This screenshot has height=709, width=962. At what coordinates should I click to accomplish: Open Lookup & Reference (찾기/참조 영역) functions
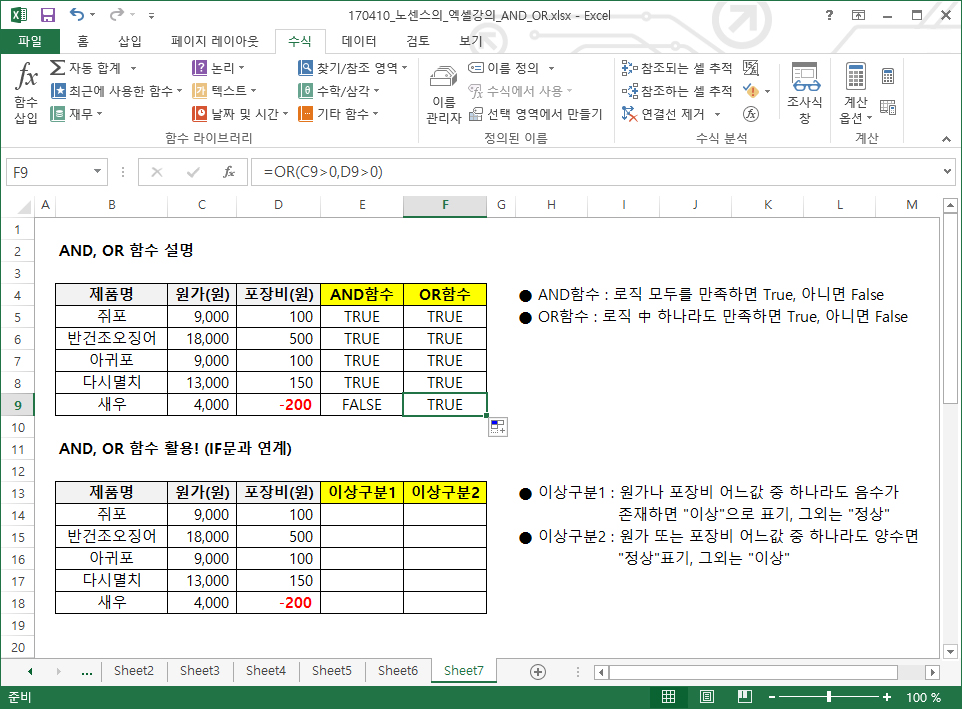pyautogui.click(x=353, y=67)
